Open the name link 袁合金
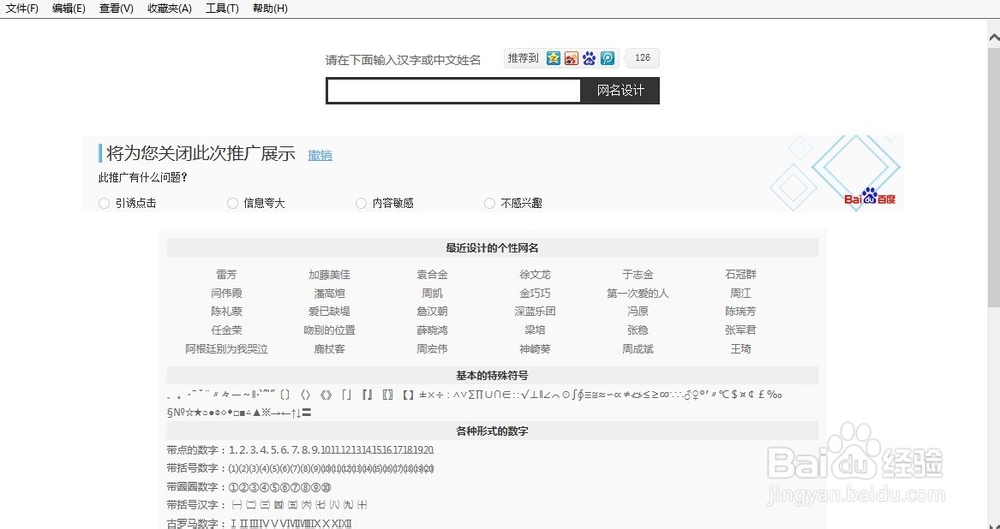Screen dimensions: 1000x529 (x=432, y=274)
